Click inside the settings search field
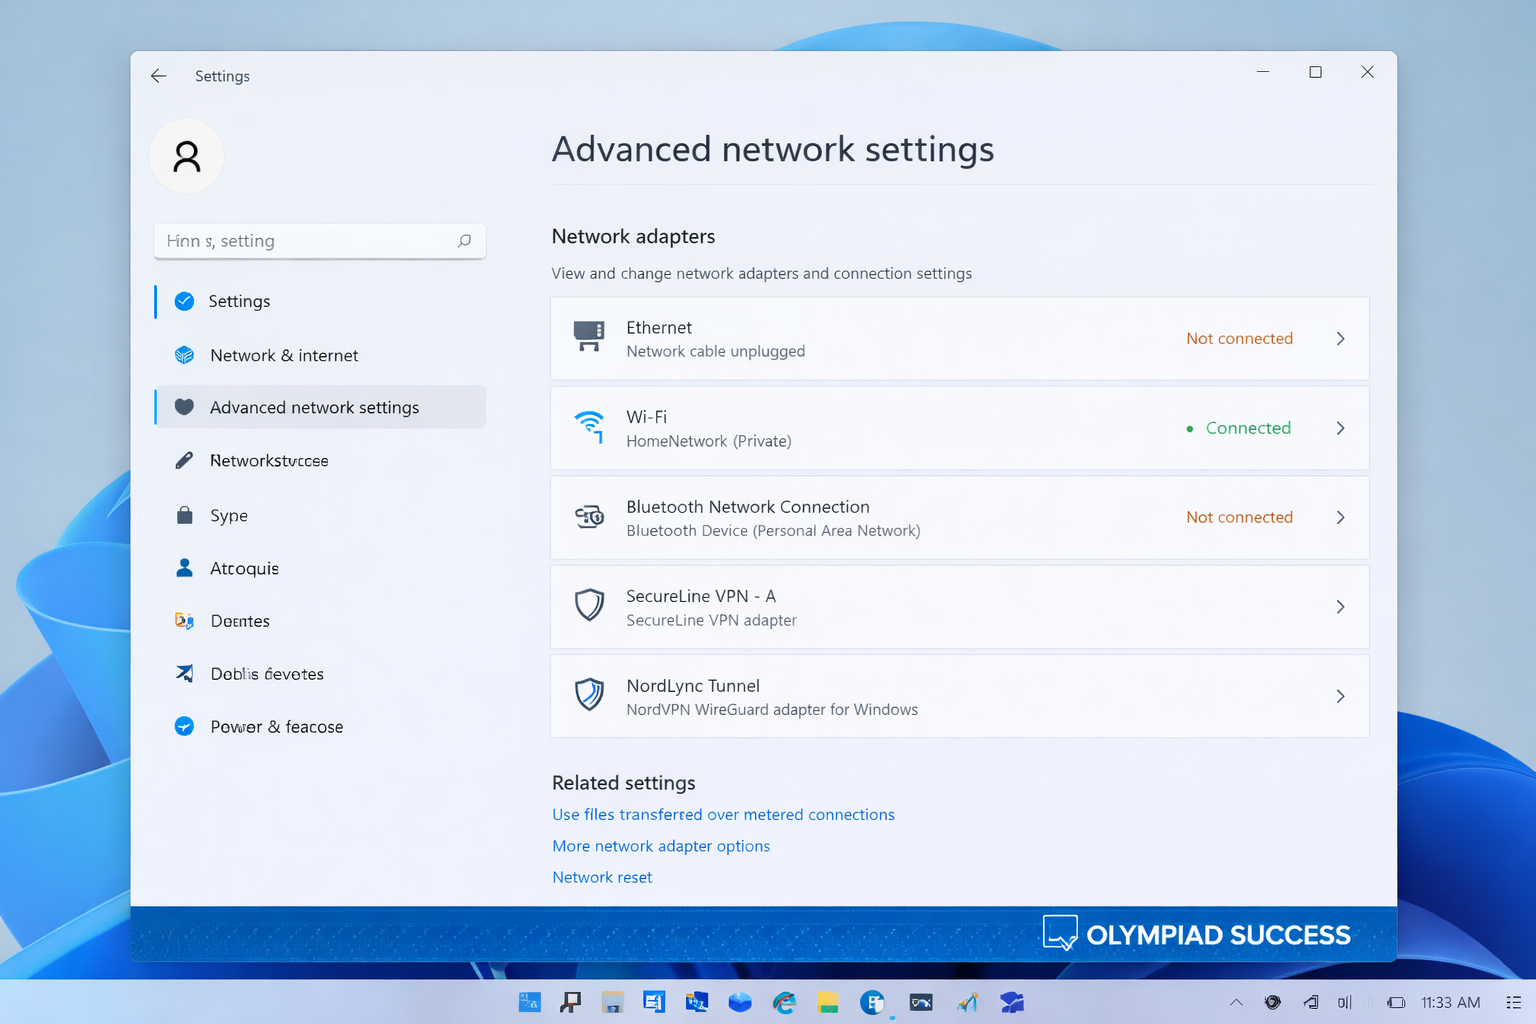The height and width of the screenshot is (1024, 1536). coord(300,240)
